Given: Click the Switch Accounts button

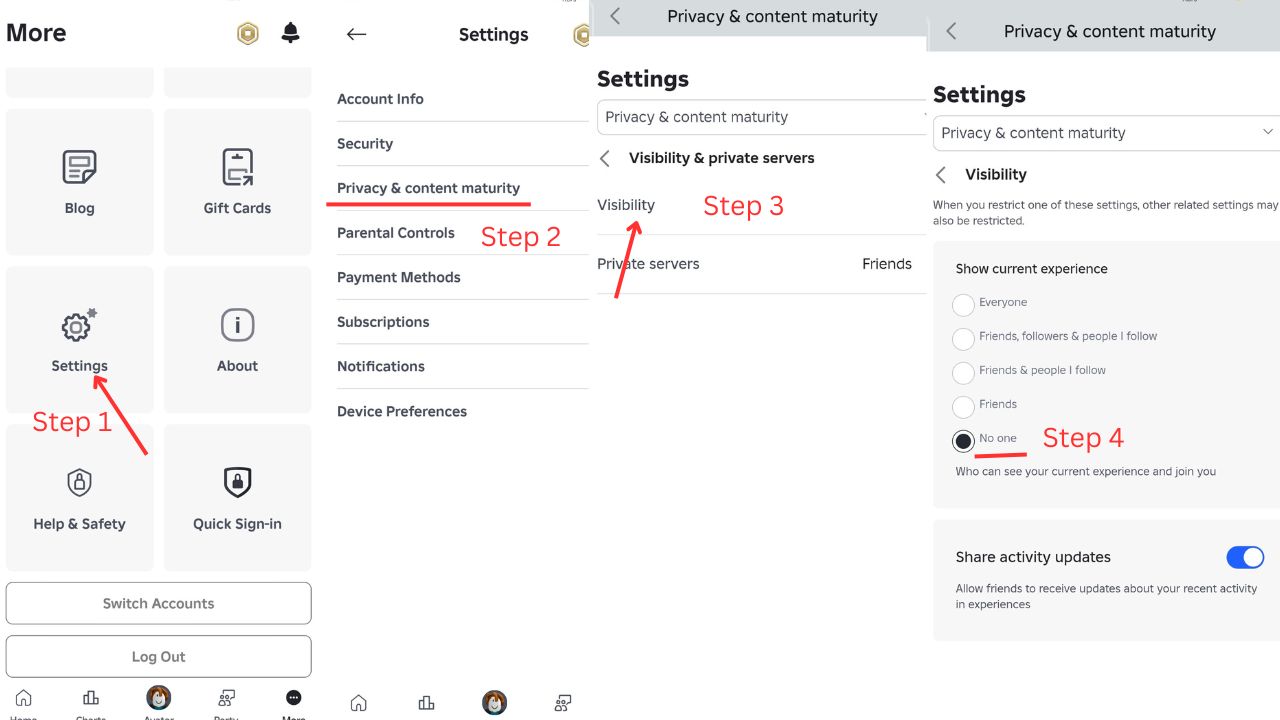Looking at the screenshot, I should coord(158,603).
